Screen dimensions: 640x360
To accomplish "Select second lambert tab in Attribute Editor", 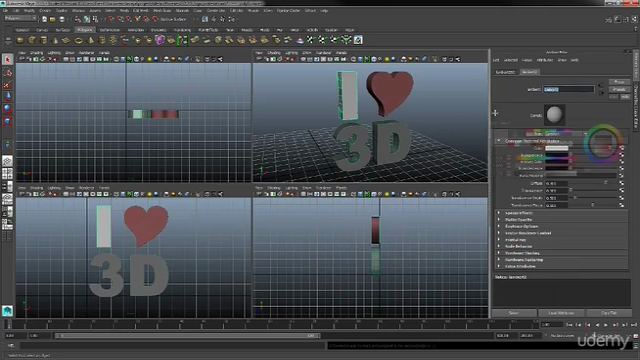I will [x=529, y=72].
